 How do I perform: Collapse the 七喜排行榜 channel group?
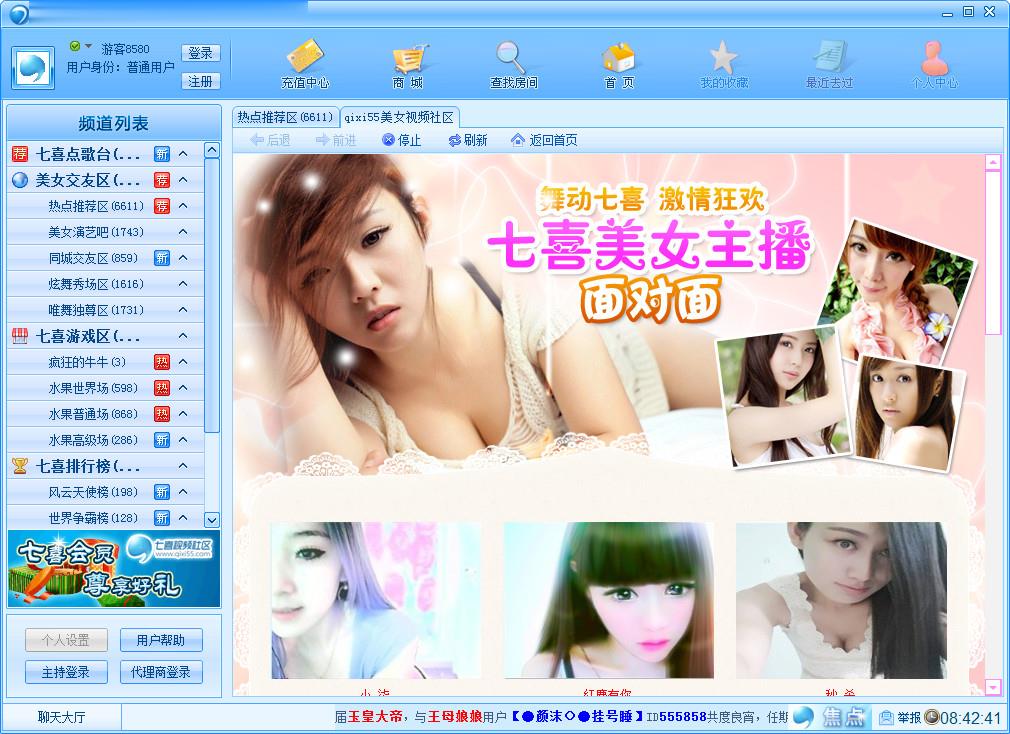[183, 466]
